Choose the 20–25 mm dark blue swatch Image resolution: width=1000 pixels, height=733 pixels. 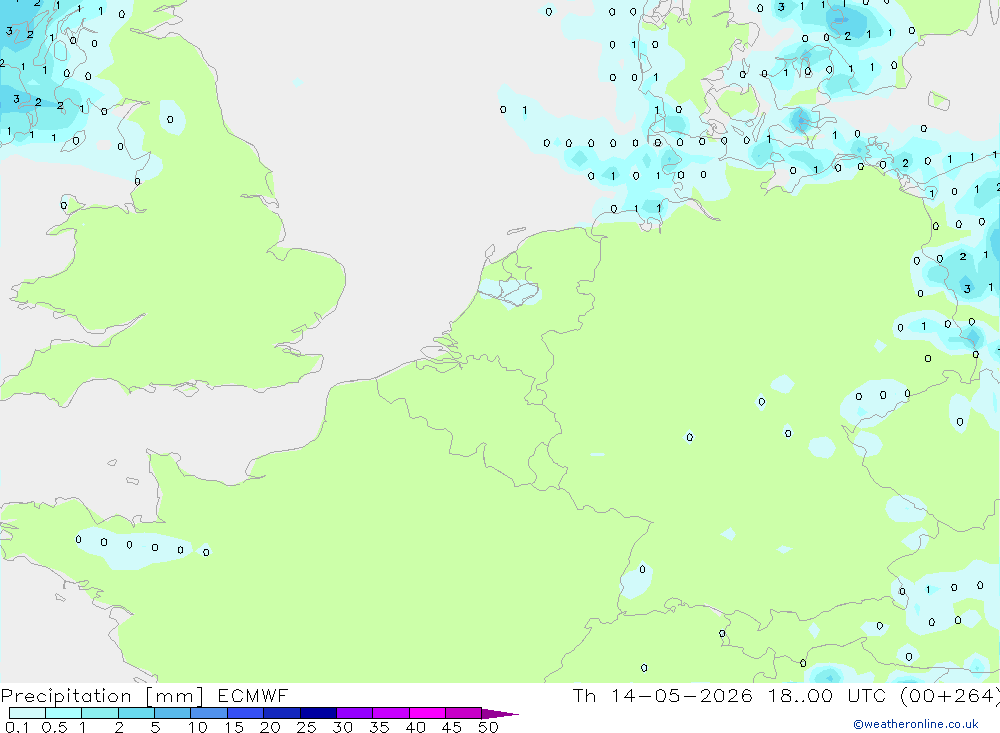pyautogui.click(x=282, y=713)
